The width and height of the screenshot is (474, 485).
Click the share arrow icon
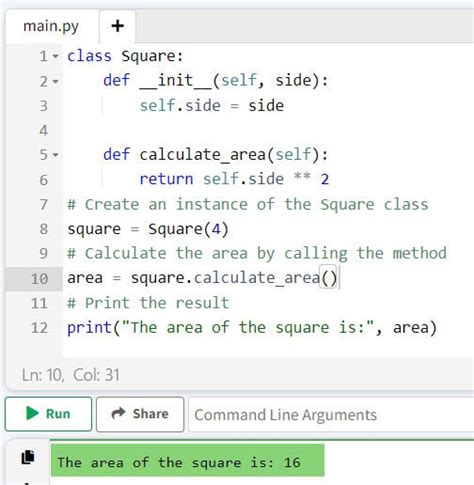pos(118,413)
